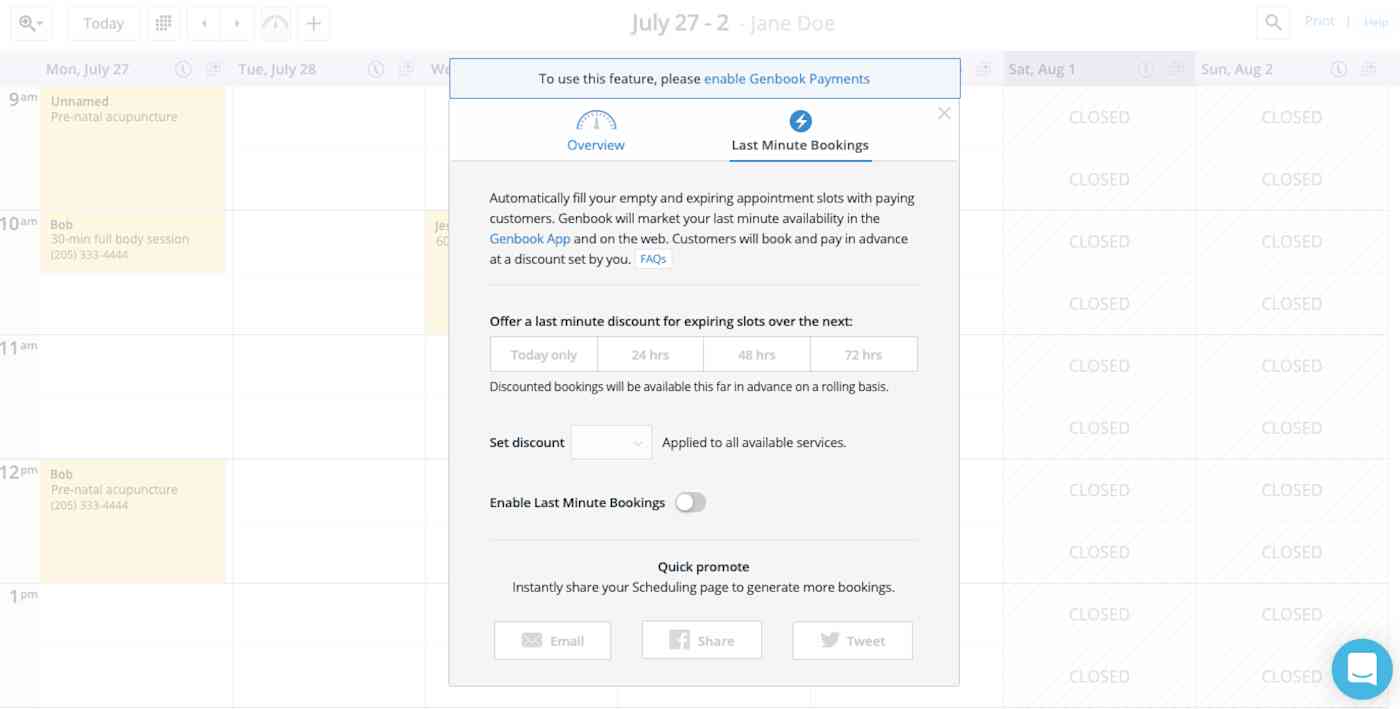Open the zoom level dropdown

(31, 23)
